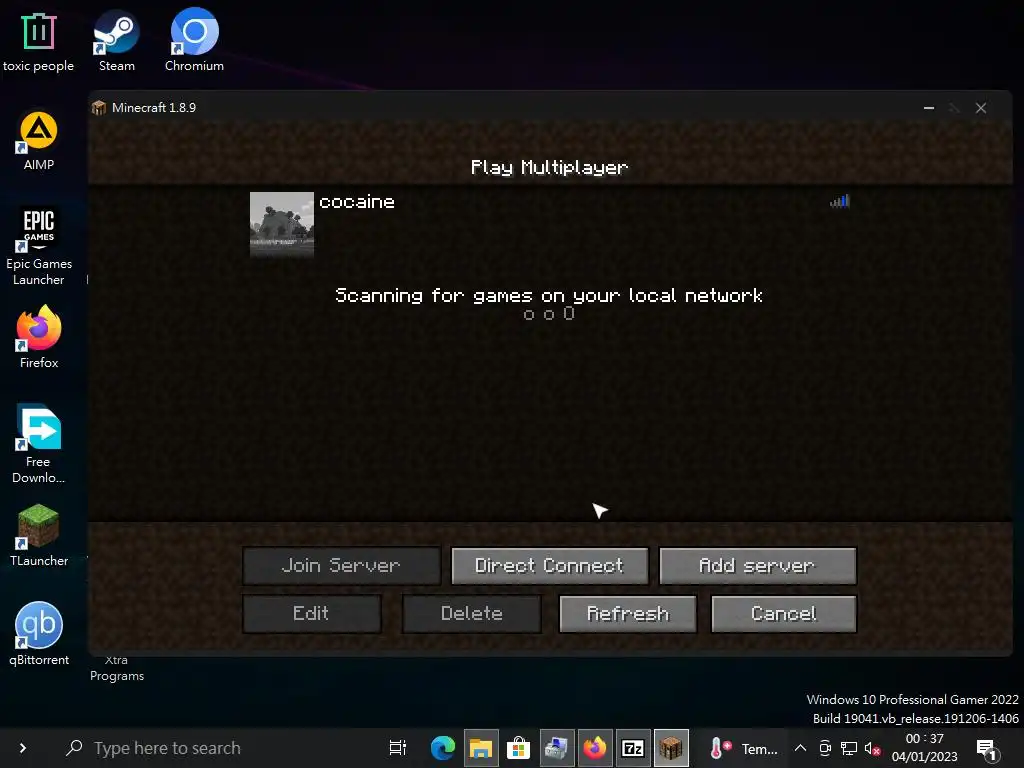This screenshot has width=1024, height=768.
Task: Expand the hidden system tray icons
Action: click(800, 748)
